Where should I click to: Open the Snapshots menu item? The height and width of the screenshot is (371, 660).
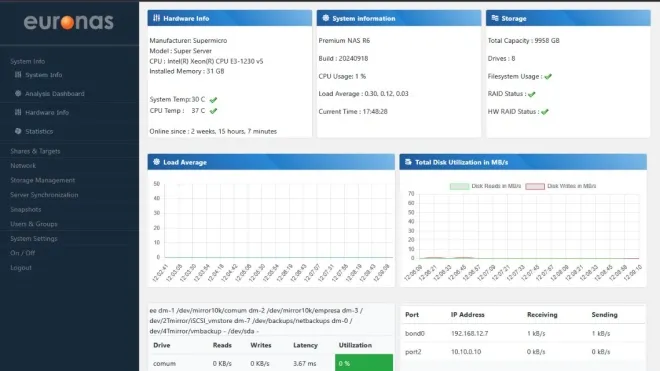pyautogui.click(x=26, y=209)
